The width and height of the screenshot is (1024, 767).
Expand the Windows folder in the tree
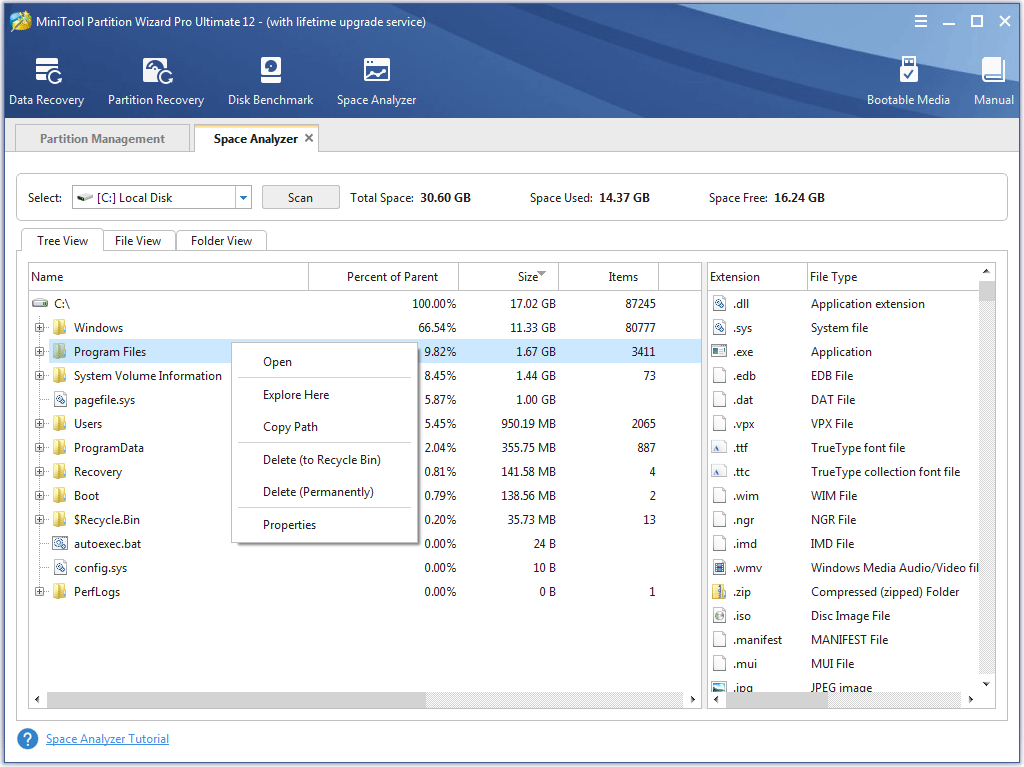[38, 327]
